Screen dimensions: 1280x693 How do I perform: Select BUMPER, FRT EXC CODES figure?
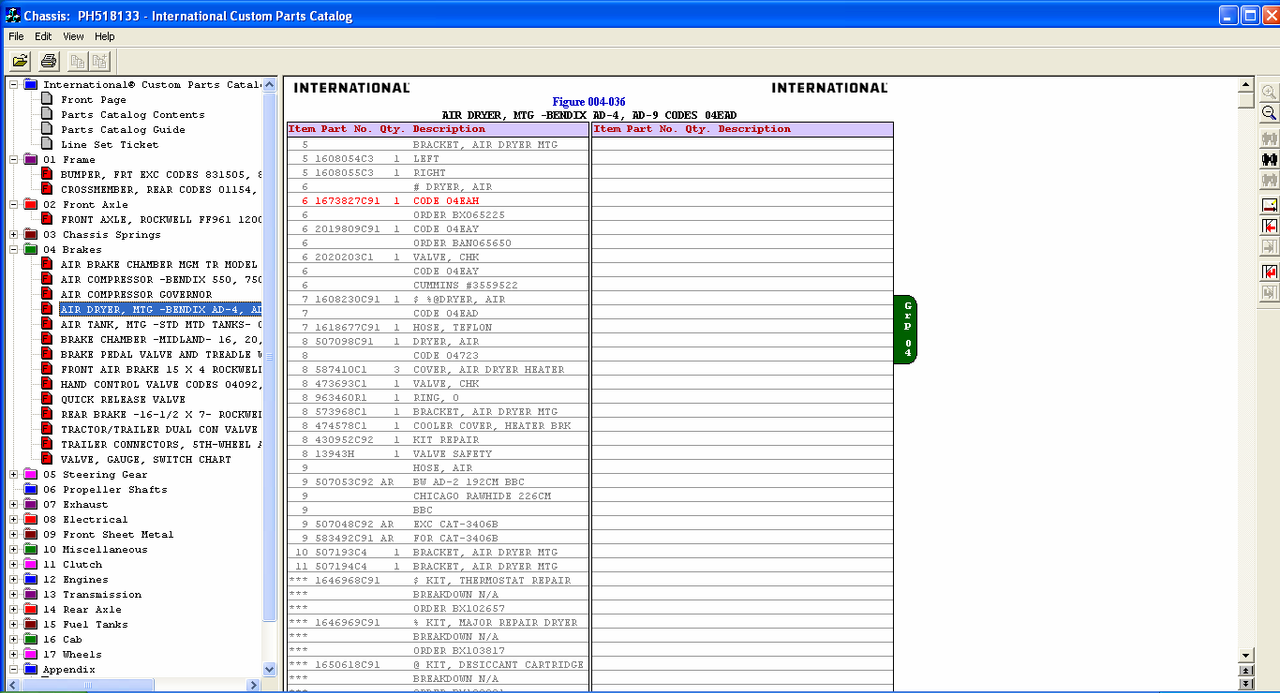[161, 175]
